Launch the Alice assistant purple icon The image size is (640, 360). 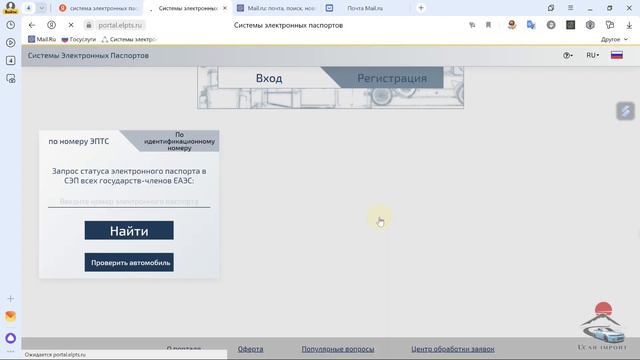pyautogui.click(x=11, y=338)
